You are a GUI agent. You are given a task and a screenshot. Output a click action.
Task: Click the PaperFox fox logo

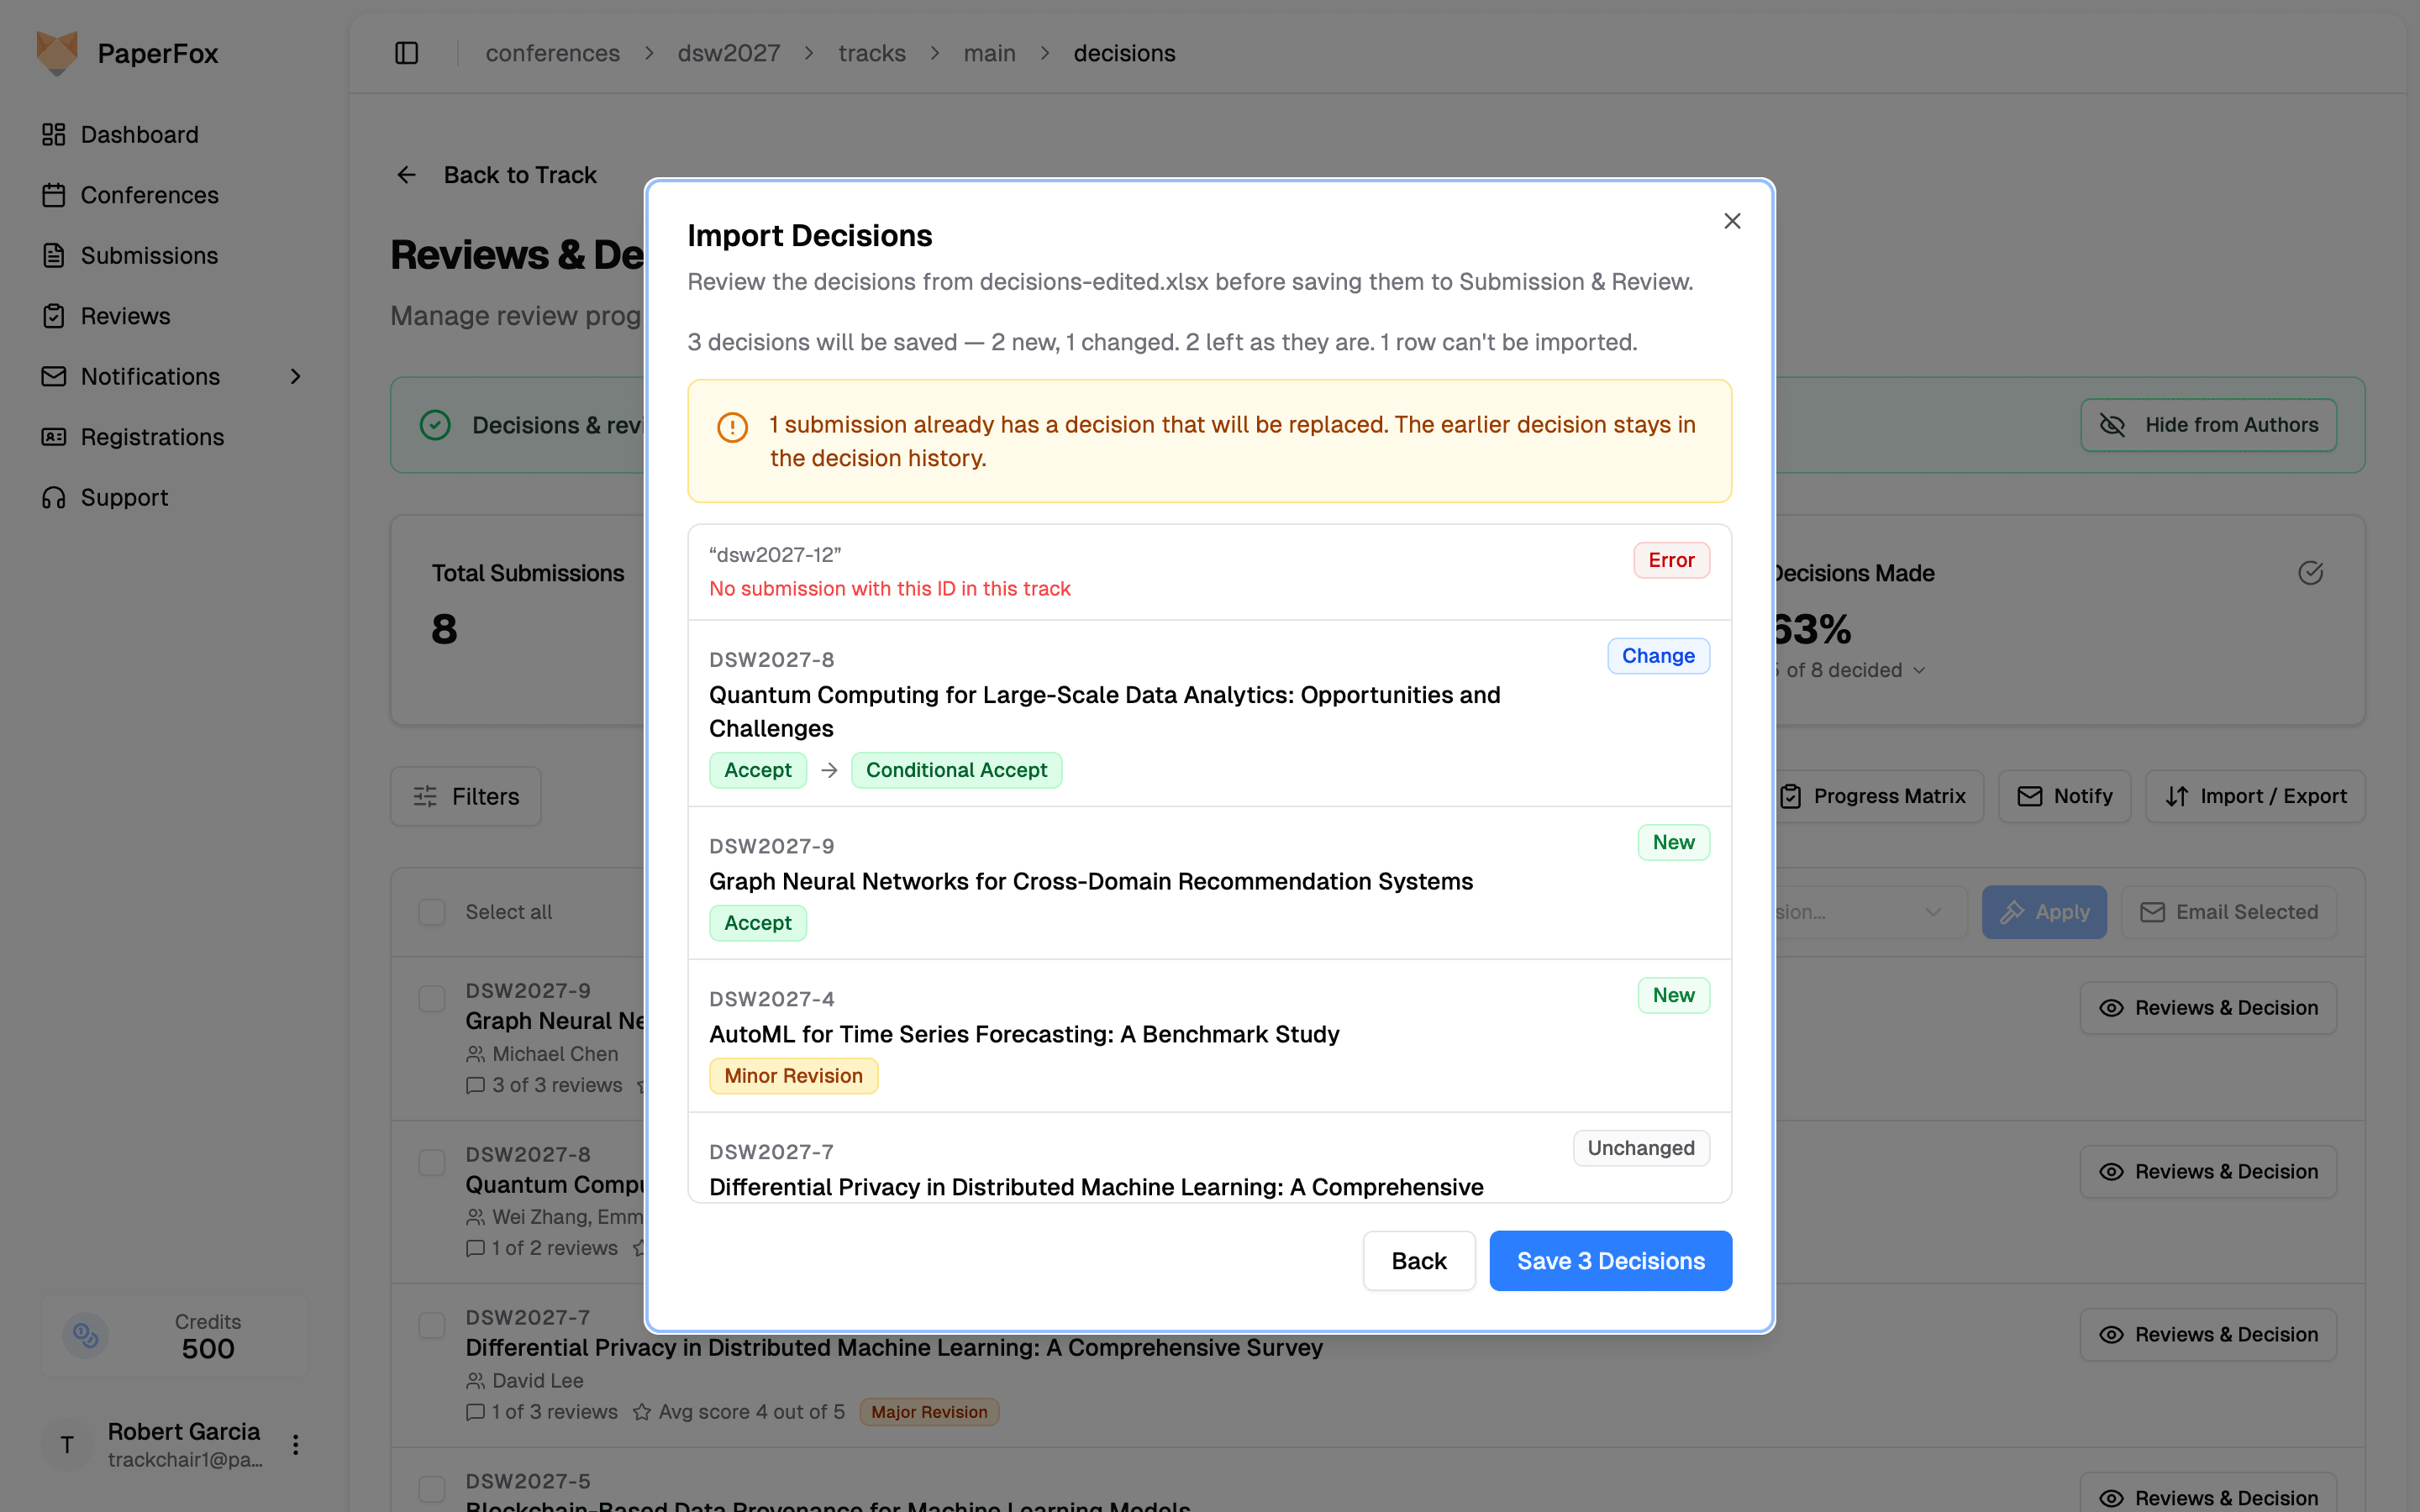[x=57, y=53]
